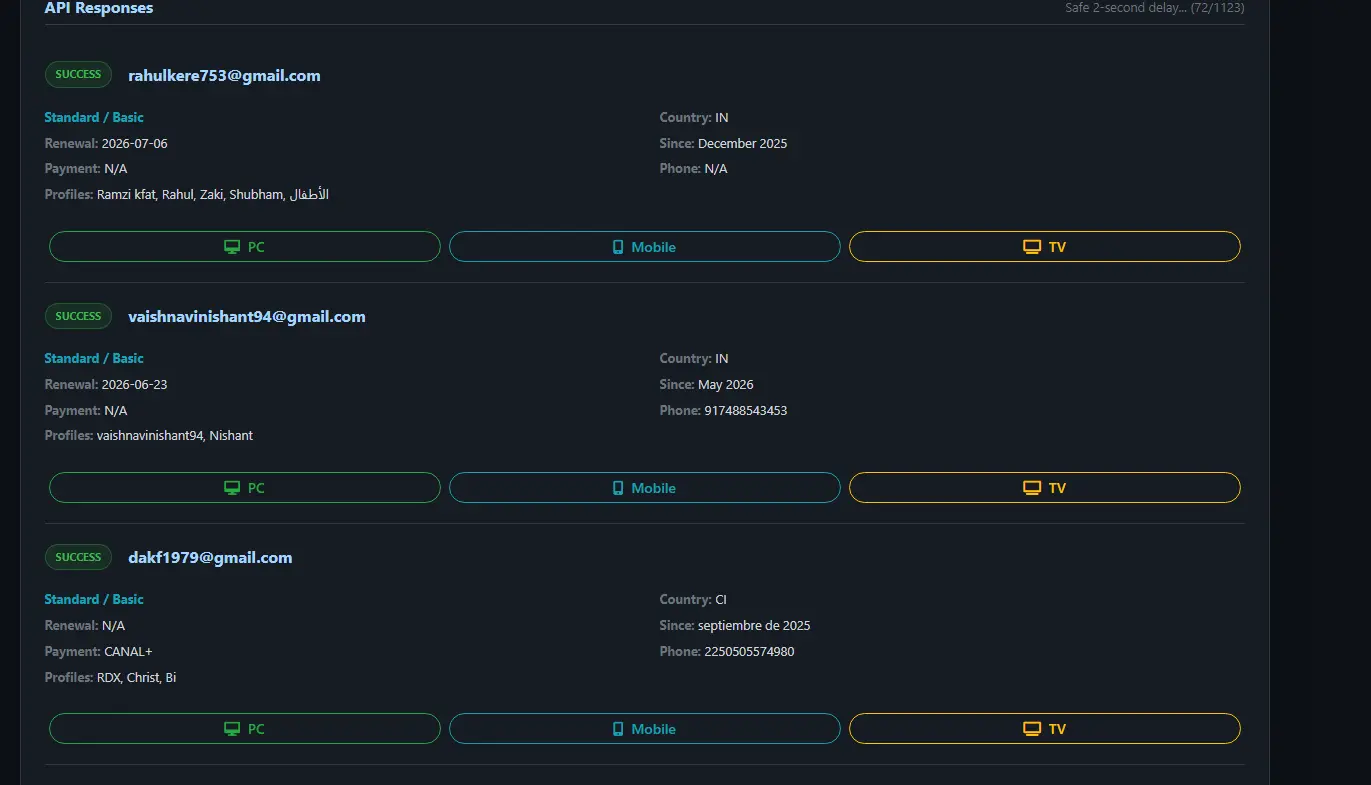1371x785 pixels.
Task: Select the rahulkere753 email heading
Action: click(224, 76)
